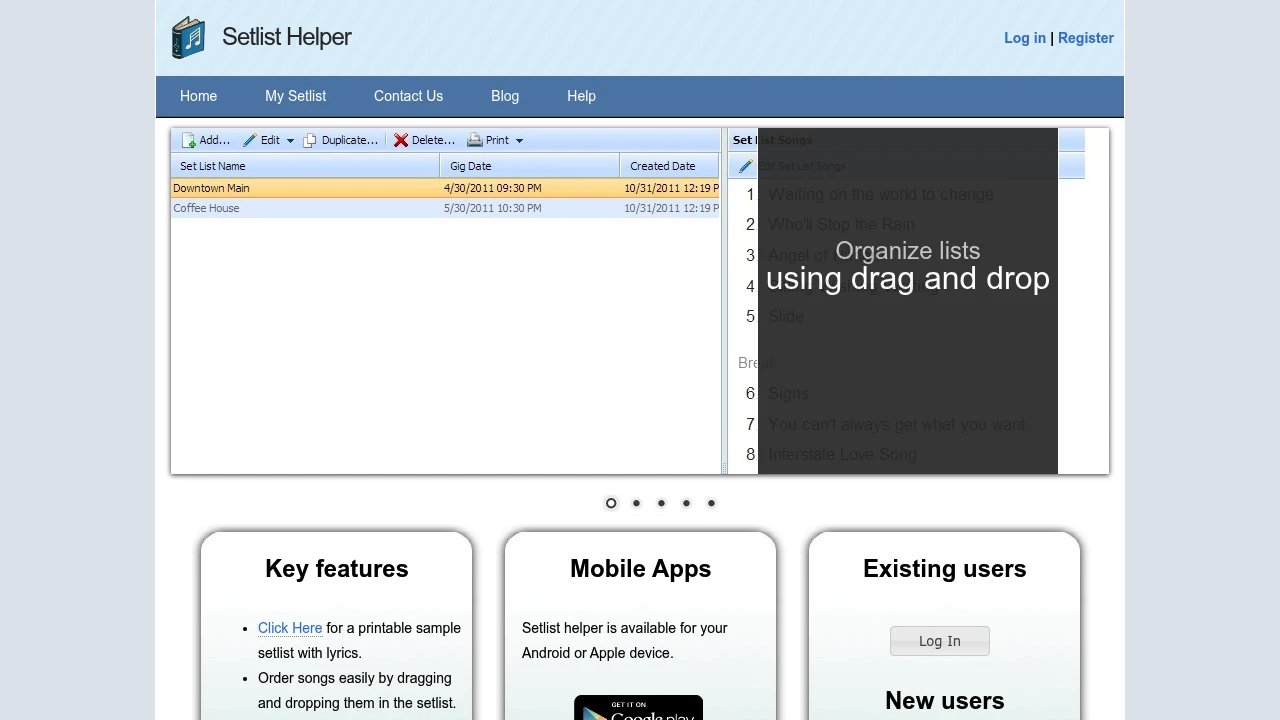Select the Coffee House set list row

click(445, 208)
